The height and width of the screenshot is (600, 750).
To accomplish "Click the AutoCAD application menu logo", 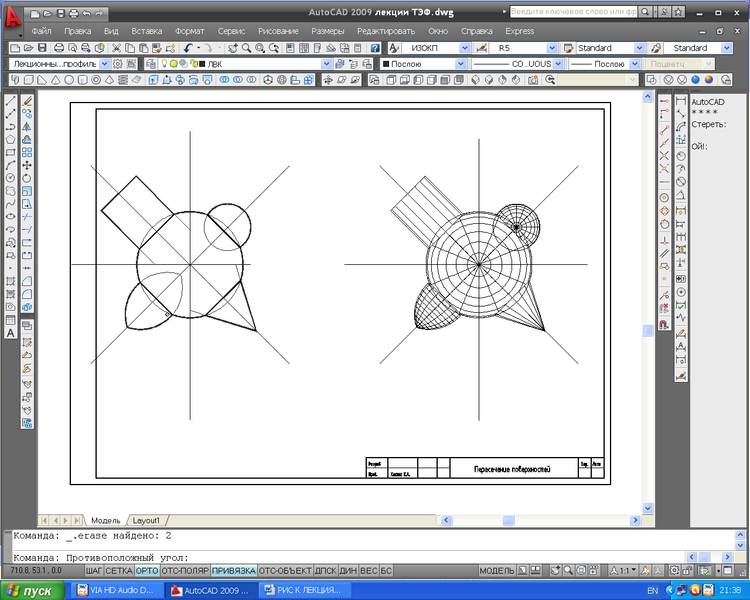I will [13, 18].
